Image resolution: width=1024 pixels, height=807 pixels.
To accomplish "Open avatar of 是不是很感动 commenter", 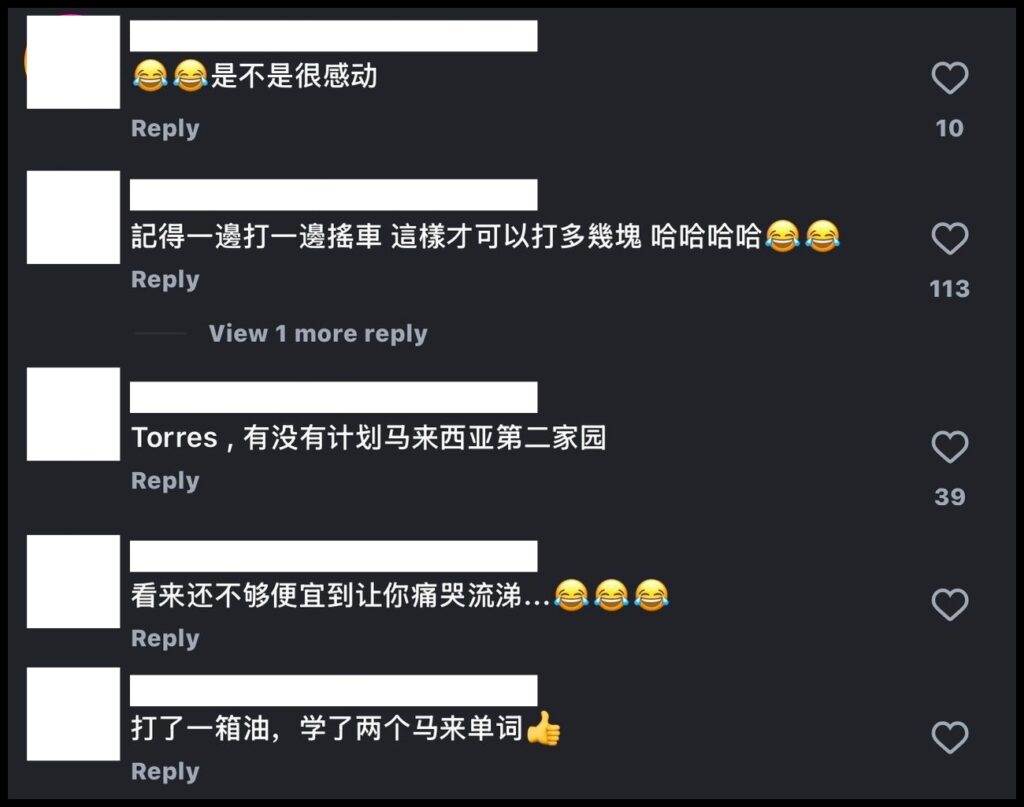I will (x=73, y=62).
